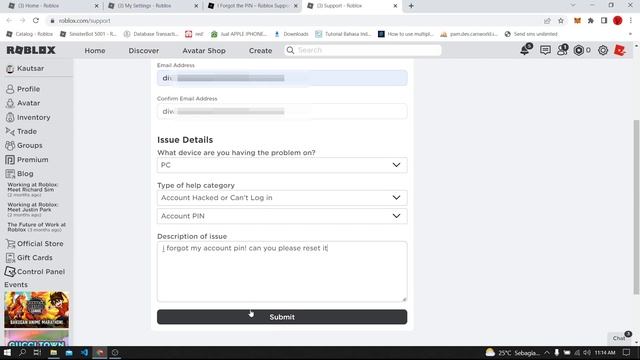Click the page vertical scrollbar
The width and height of the screenshot is (640, 360).
click(x=636, y=207)
